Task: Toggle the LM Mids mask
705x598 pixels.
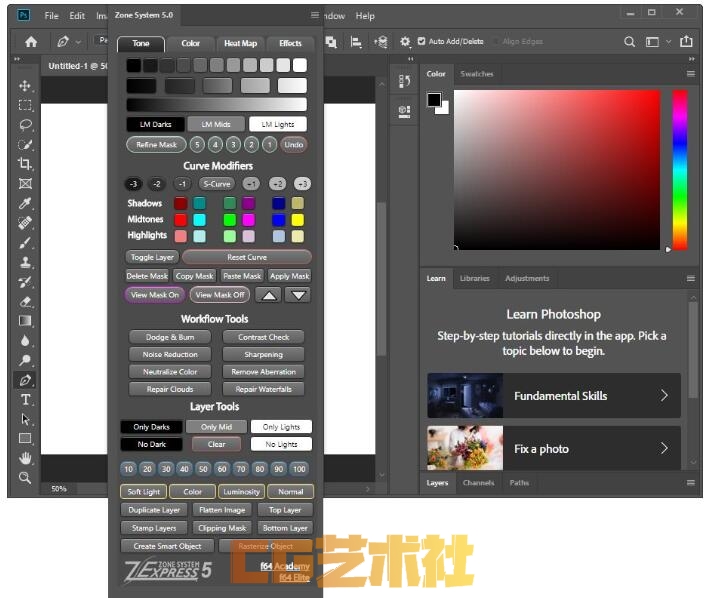Action: (x=216, y=124)
